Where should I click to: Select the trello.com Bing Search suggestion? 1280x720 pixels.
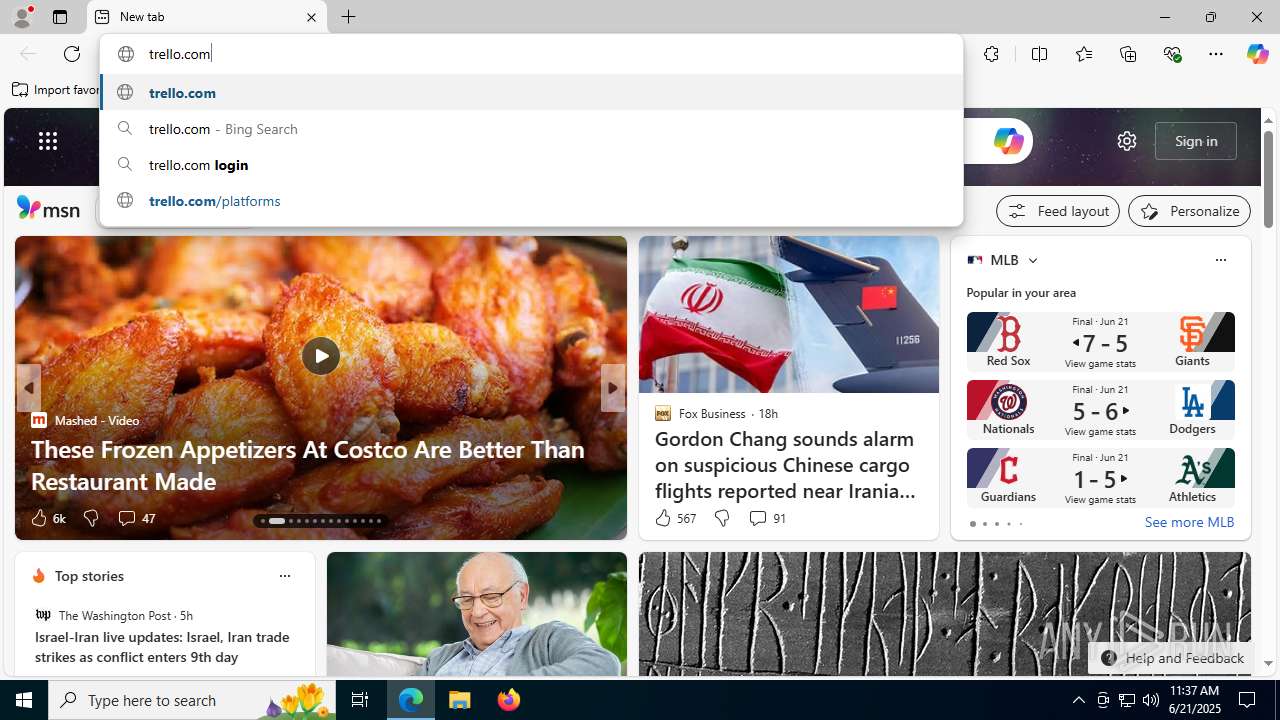tap(531, 129)
